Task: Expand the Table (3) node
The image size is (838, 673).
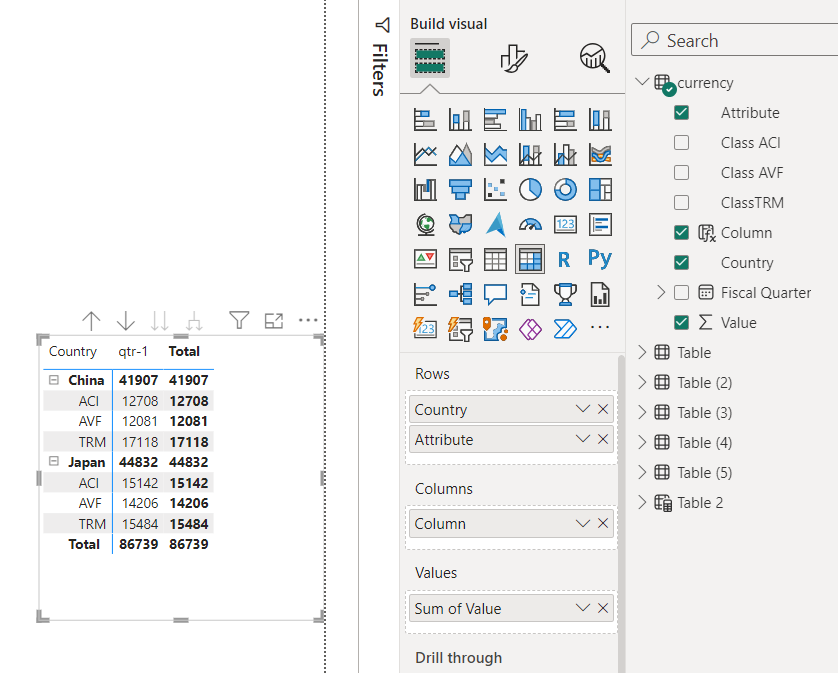Action: click(x=642, y=412)
